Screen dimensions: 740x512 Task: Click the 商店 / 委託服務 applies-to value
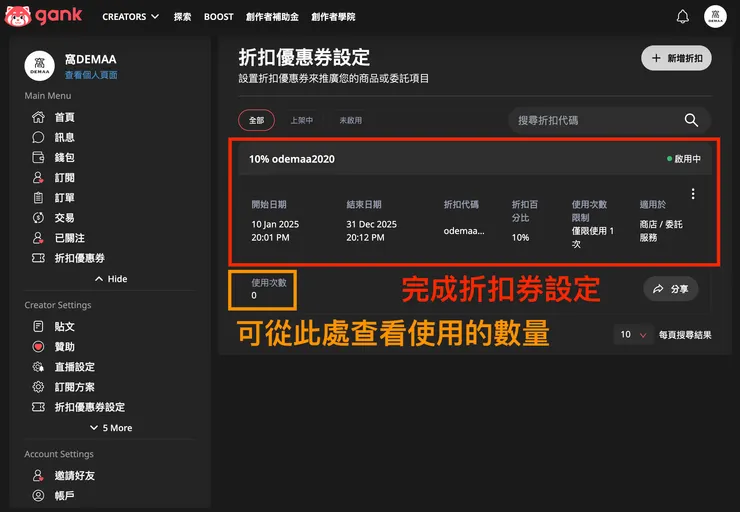click(661, 231)
